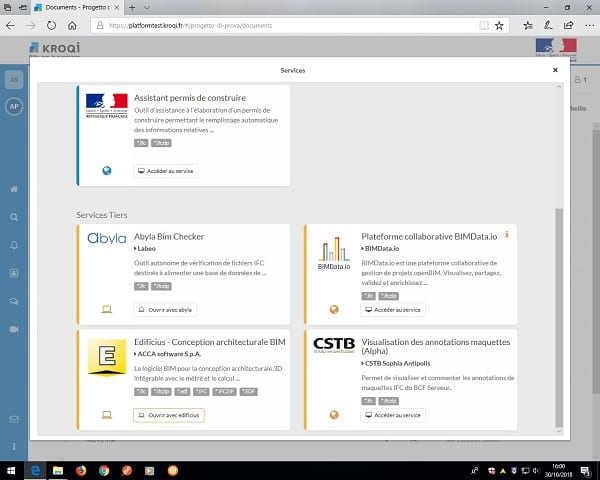Click the laptop icon on Abyla Bim Checker card
Viewport: 600px width, 480px height.
pyautogui.click(x=107, y=309)
